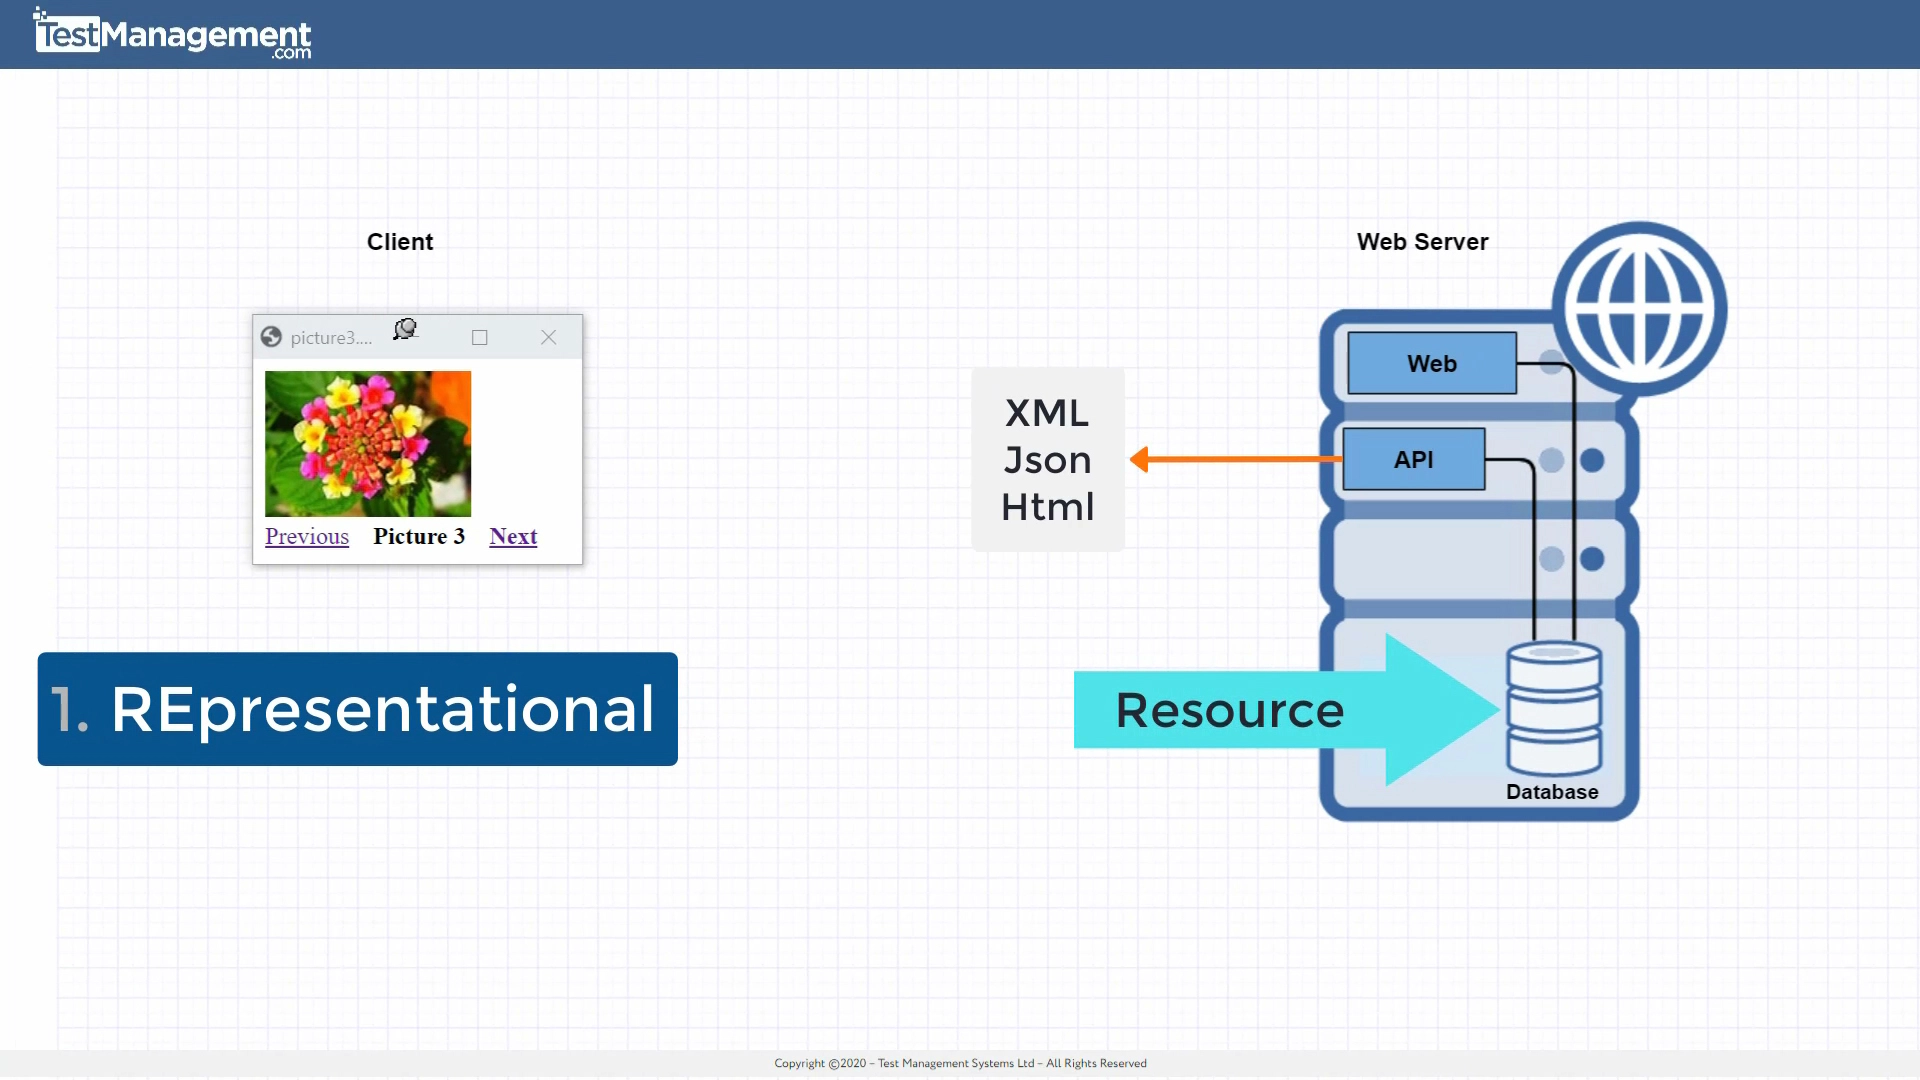Click the magnifier cursor icon above the window
1920x1080 pixels.
point(404,329)
